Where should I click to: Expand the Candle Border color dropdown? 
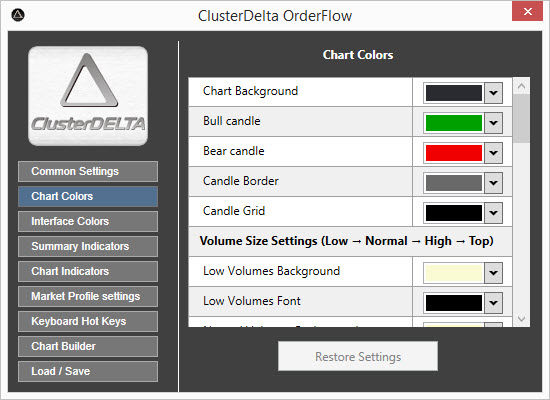click(494, 183)
